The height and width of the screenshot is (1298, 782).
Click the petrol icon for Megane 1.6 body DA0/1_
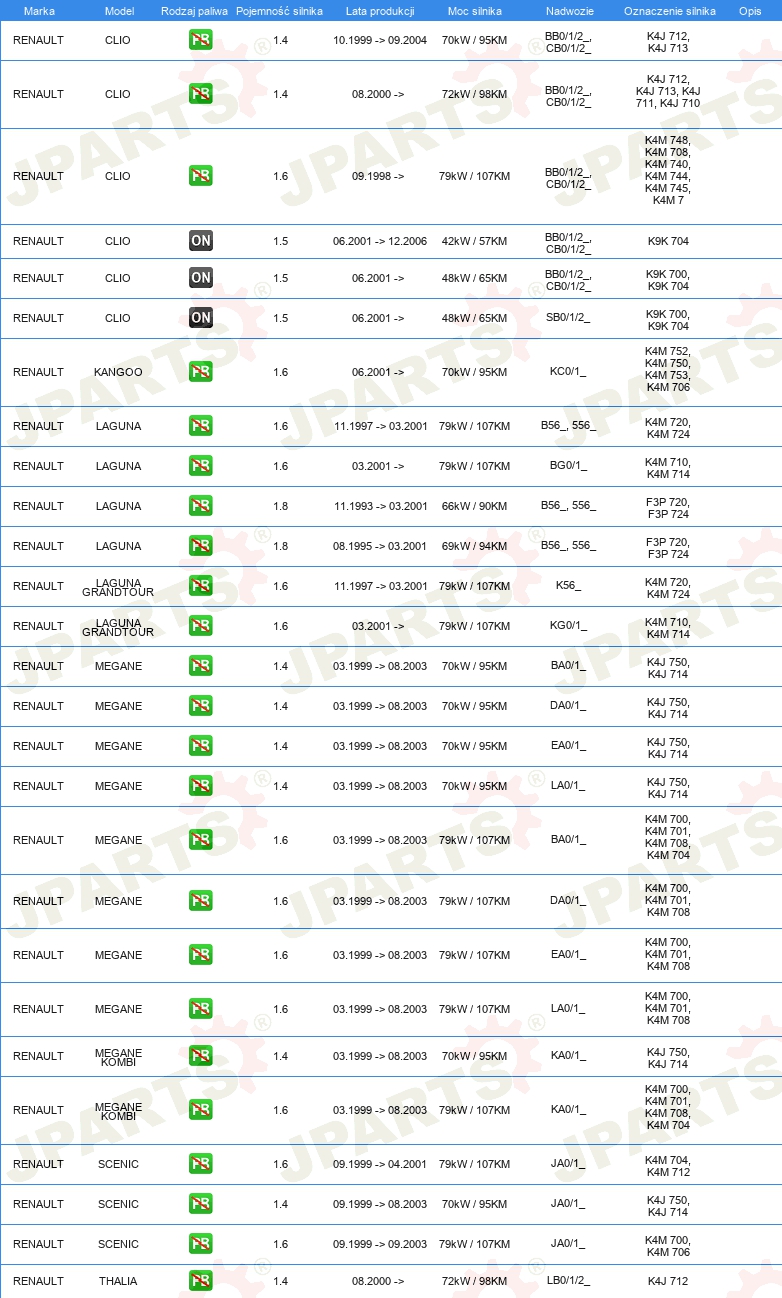[201, 901]
